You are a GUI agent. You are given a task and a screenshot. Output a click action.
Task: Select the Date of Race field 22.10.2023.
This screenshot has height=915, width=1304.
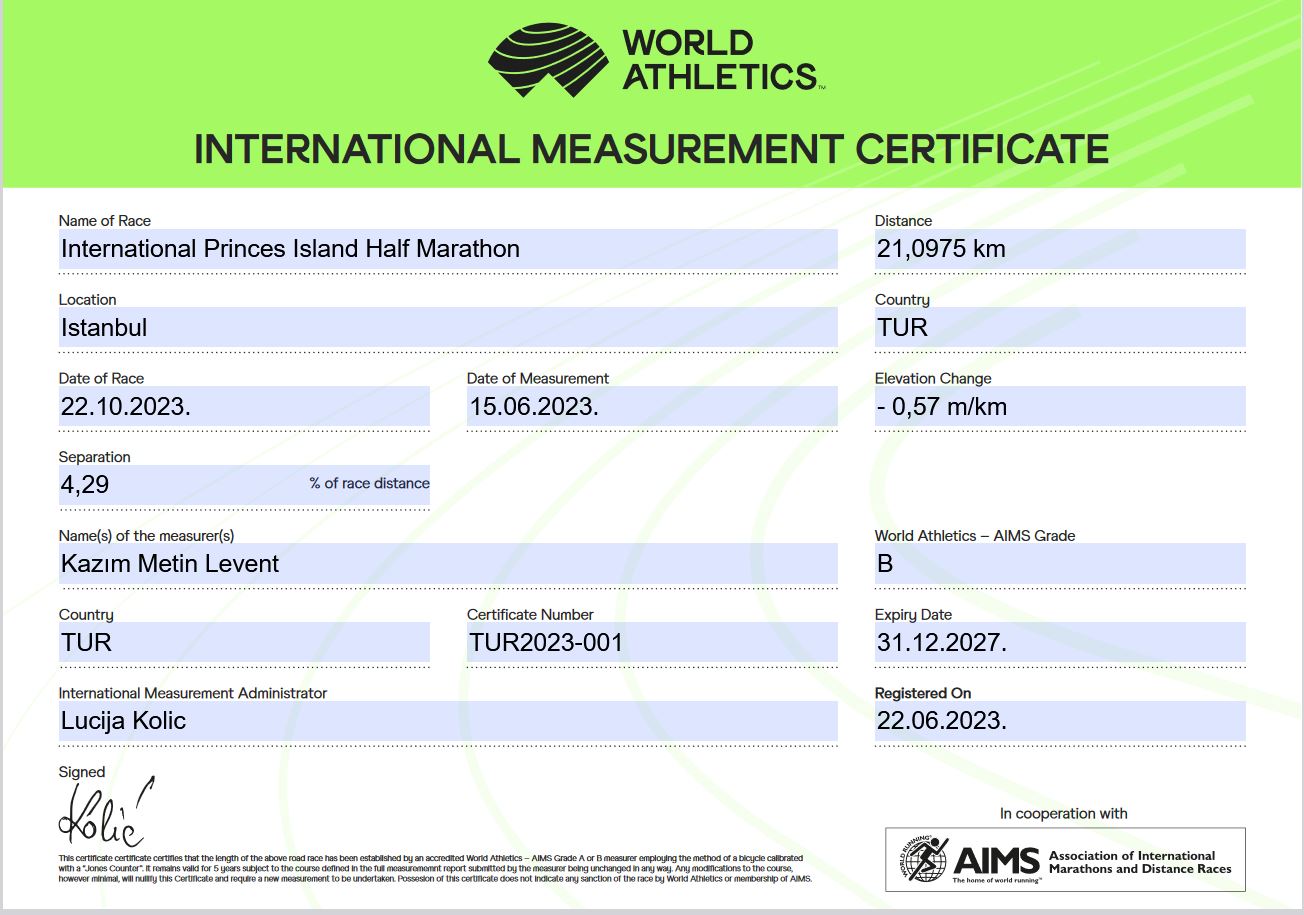pos(244,406)
